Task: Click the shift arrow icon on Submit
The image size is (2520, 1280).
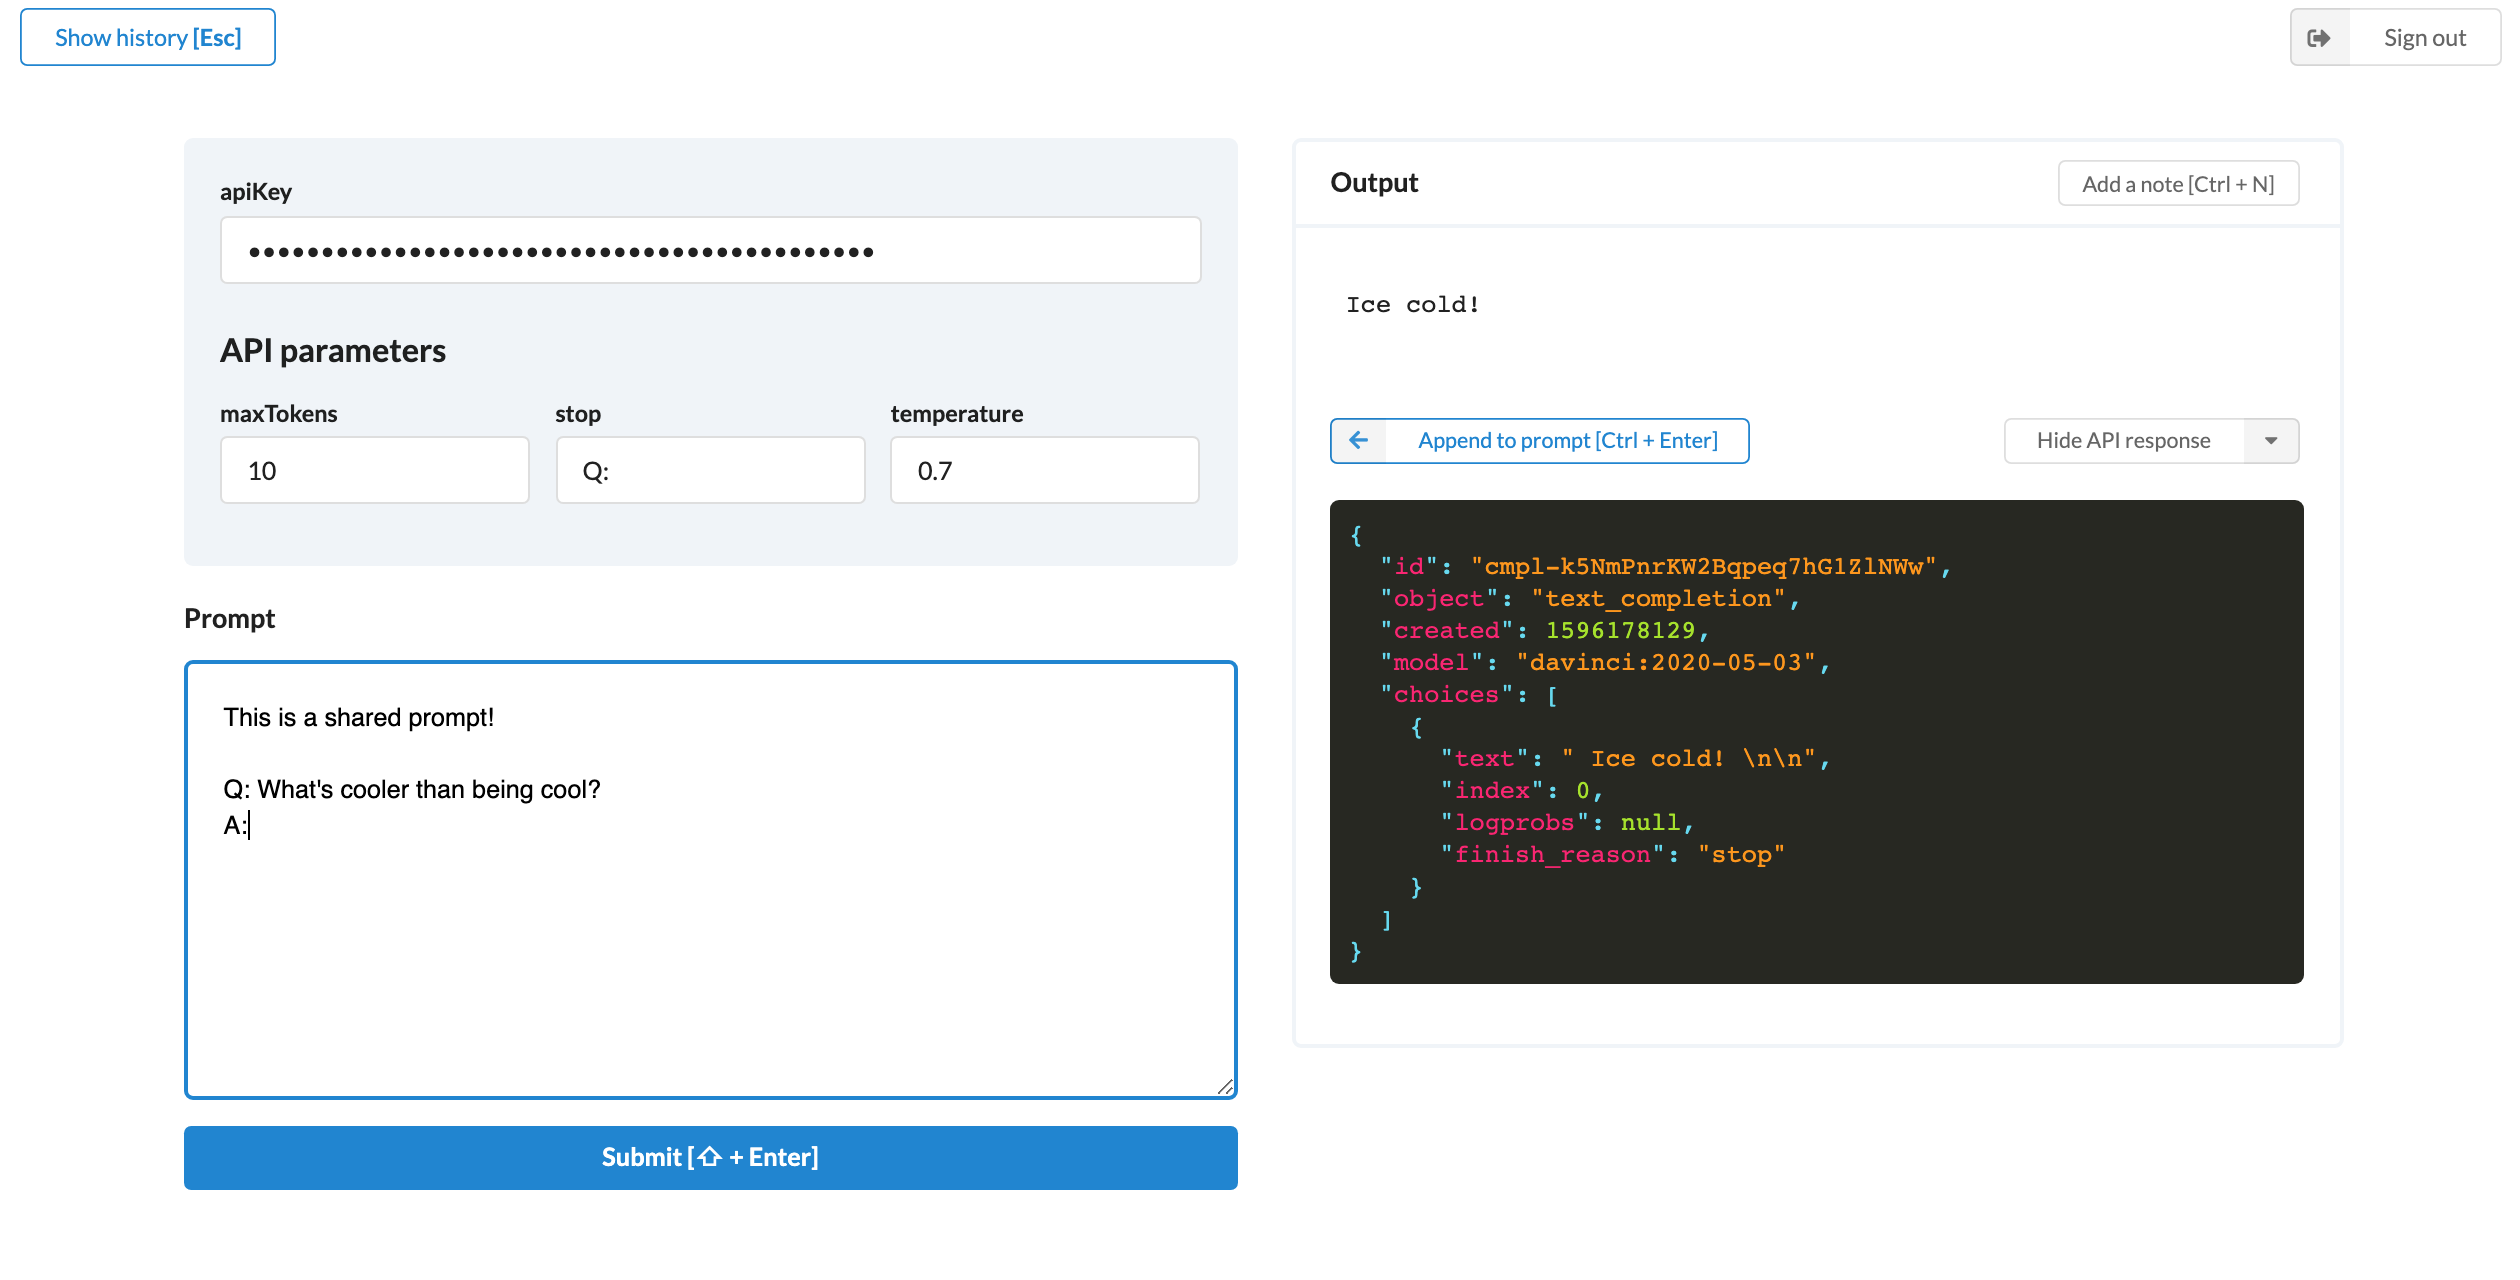Action: [x=709, y=1157]
